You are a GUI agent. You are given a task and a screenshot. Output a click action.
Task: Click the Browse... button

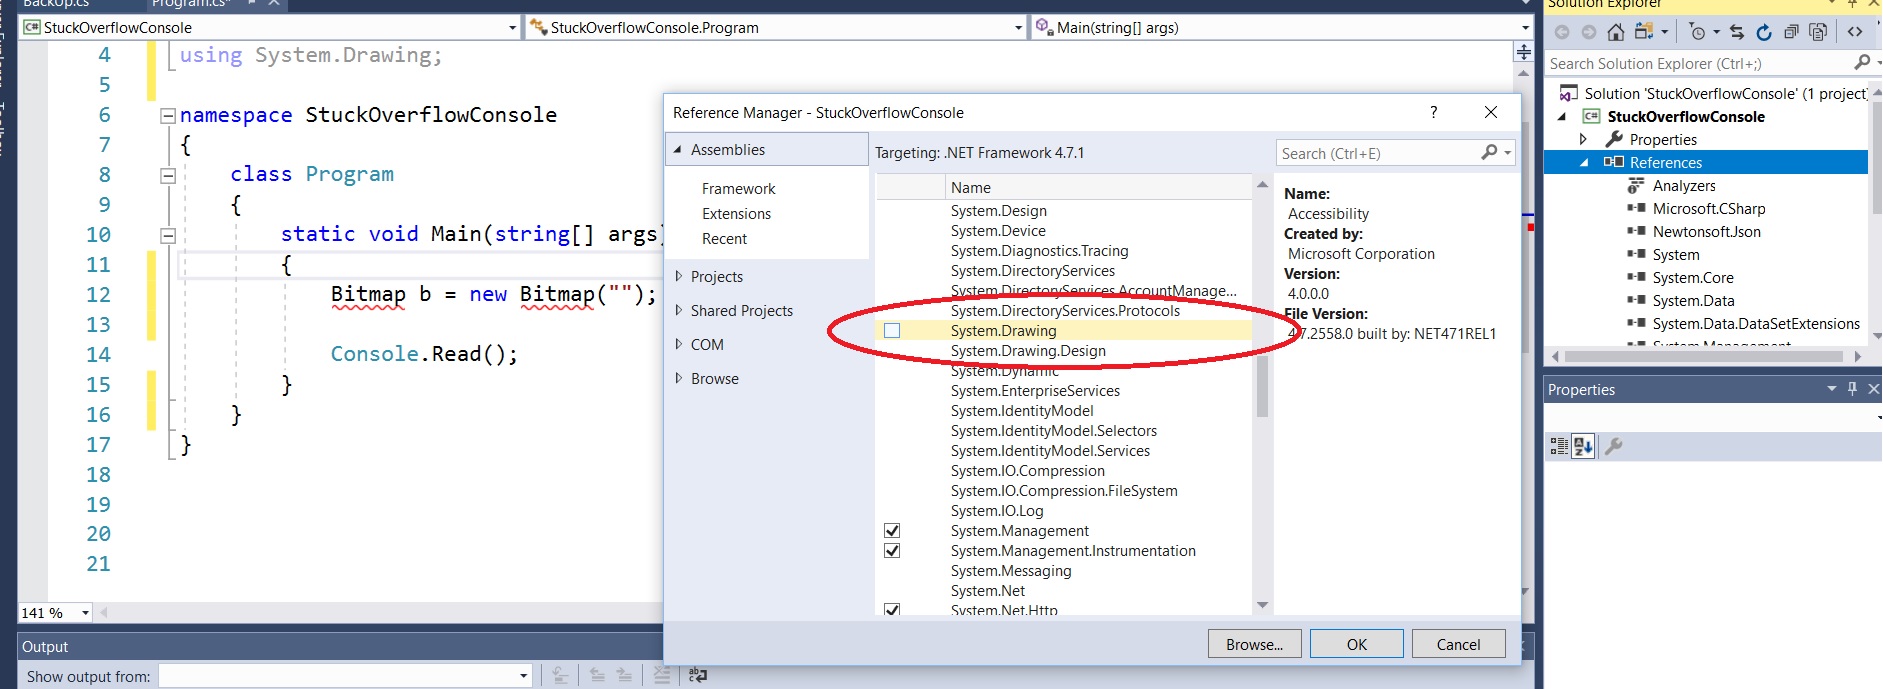(1254, 644)
